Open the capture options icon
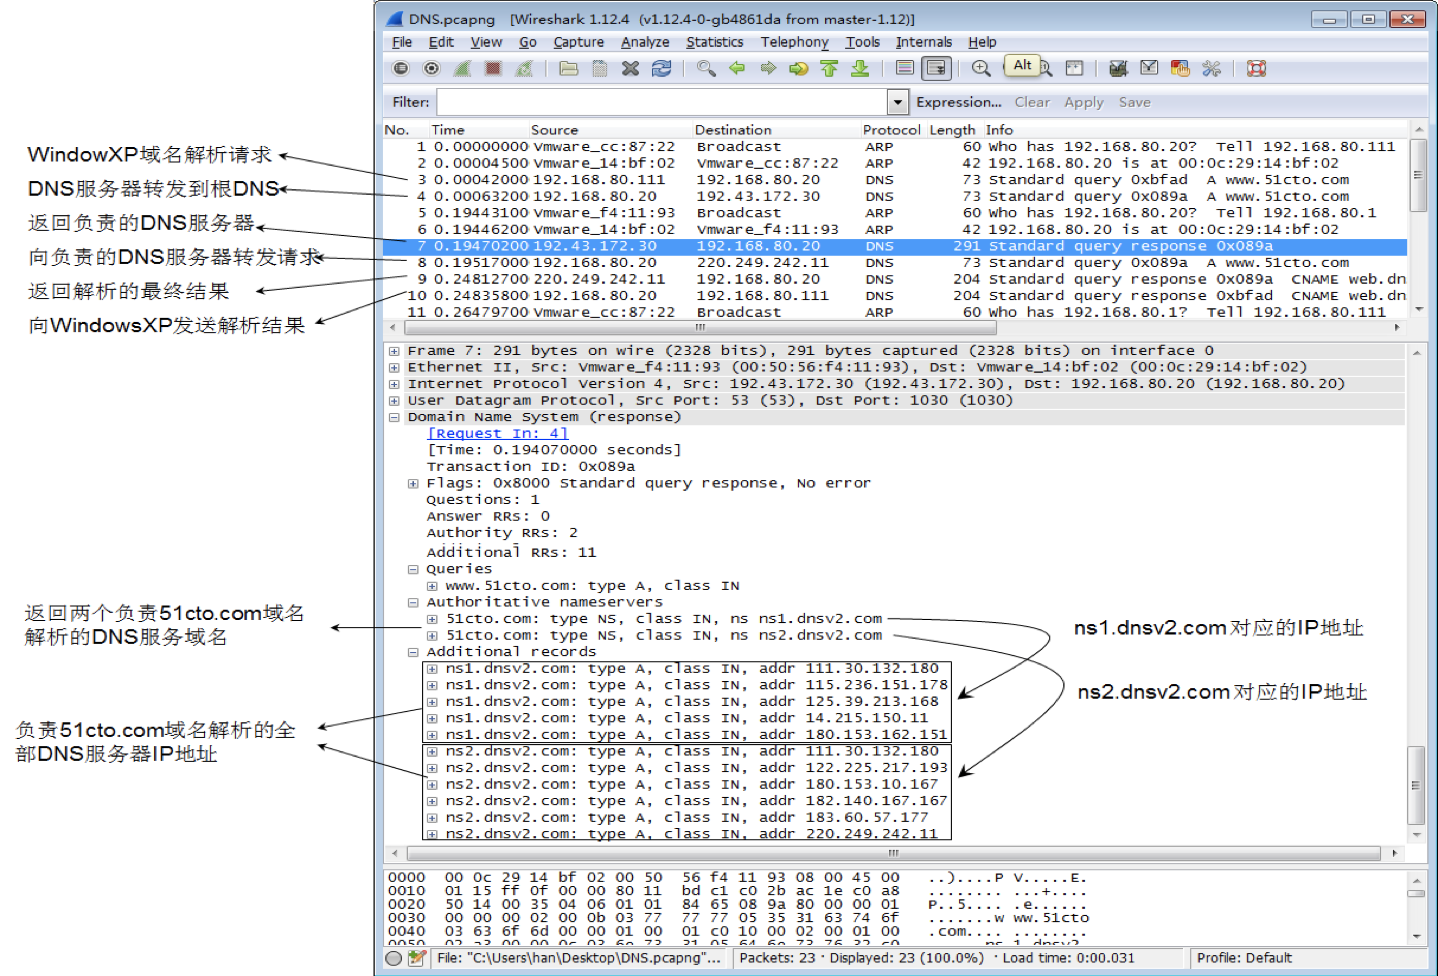Viewport: 1438px width, 976px height. (432, 69)
